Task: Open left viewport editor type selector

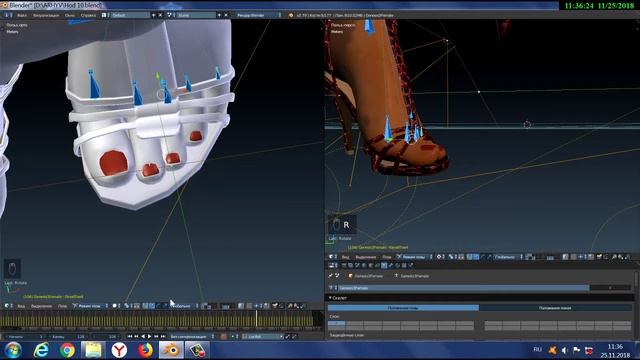Action: point(8,306)
